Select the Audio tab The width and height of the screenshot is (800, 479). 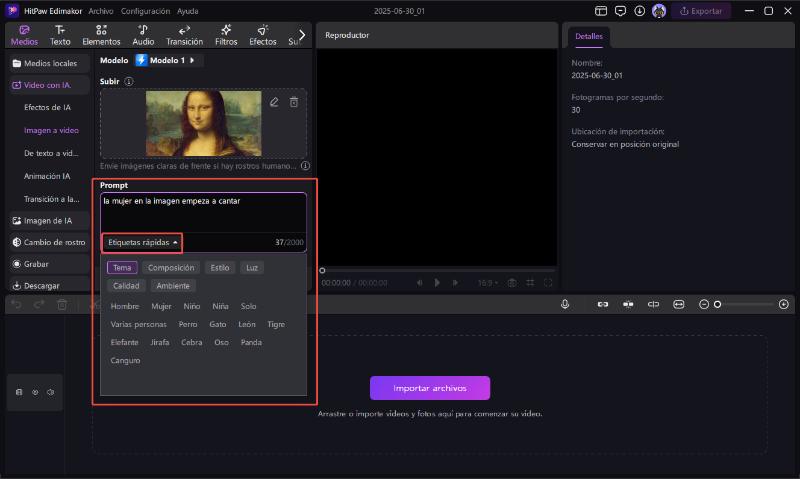[143, 35]
